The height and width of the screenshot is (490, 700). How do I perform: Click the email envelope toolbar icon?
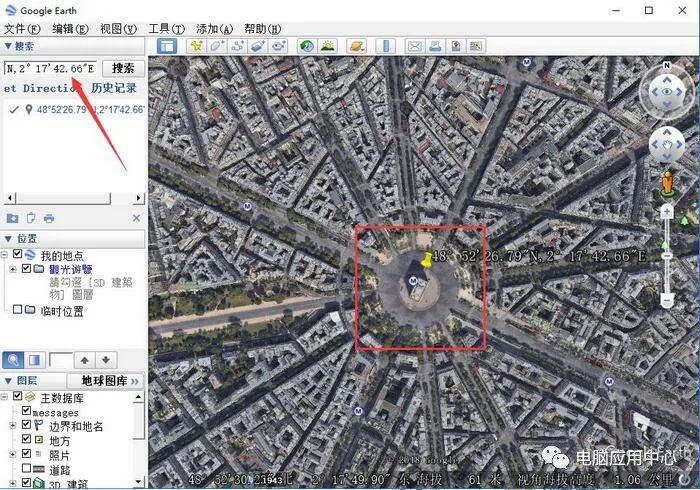coord(415,46)
